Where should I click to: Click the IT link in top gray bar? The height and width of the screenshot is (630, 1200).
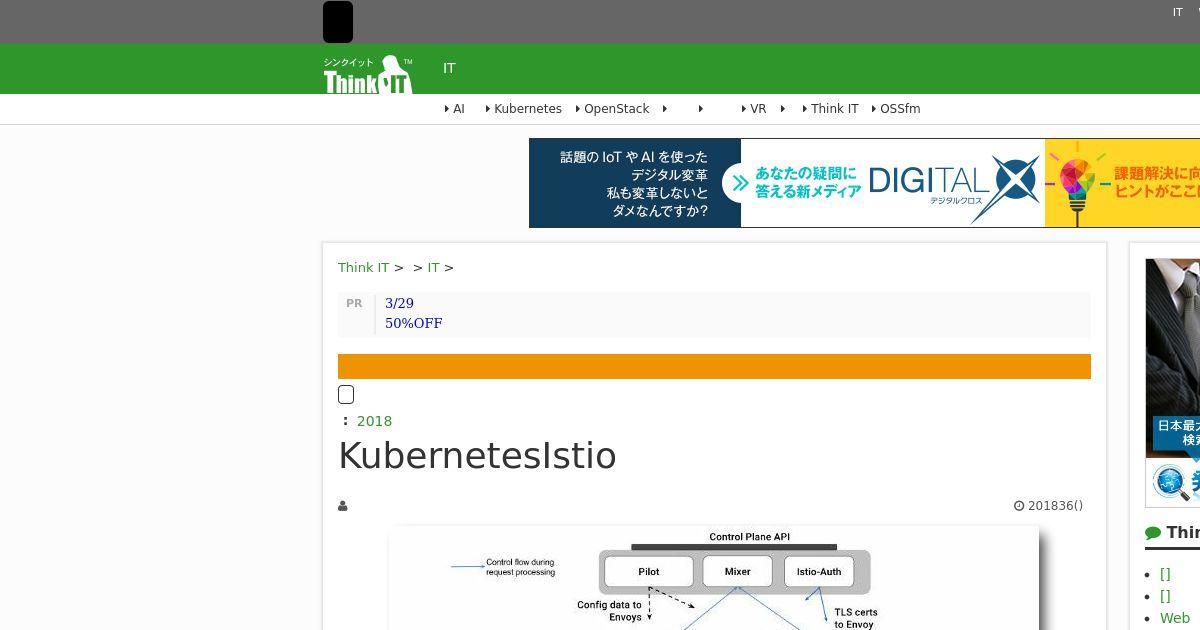pos(1178,12)
